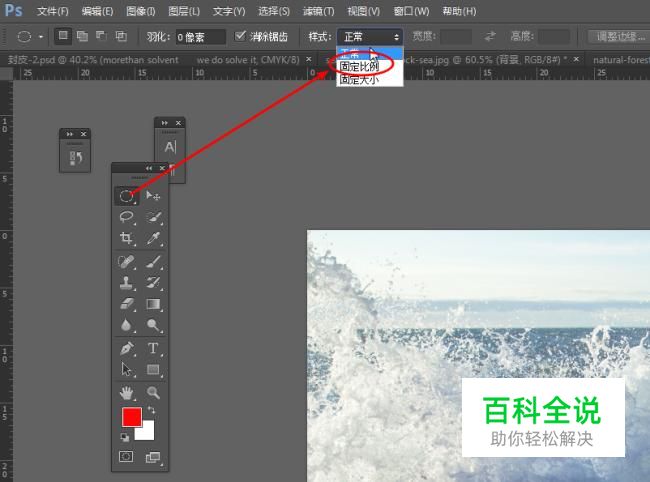Screen dimensions: 650x482
Task: Select the Horizontal Type tool
Action: coord(153,348)
